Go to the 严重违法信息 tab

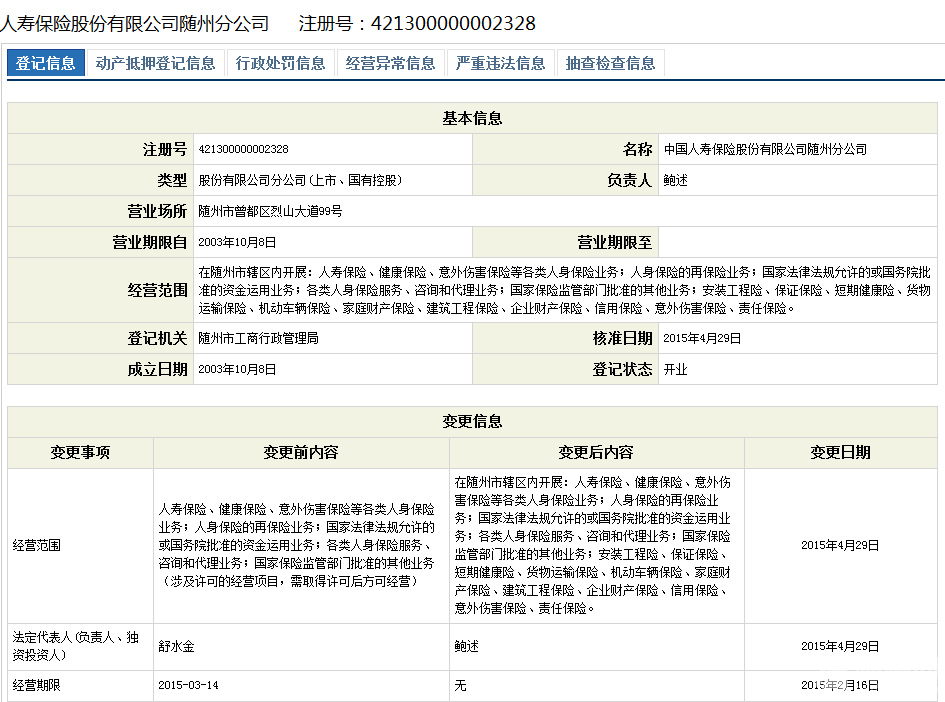pos(500,63)
